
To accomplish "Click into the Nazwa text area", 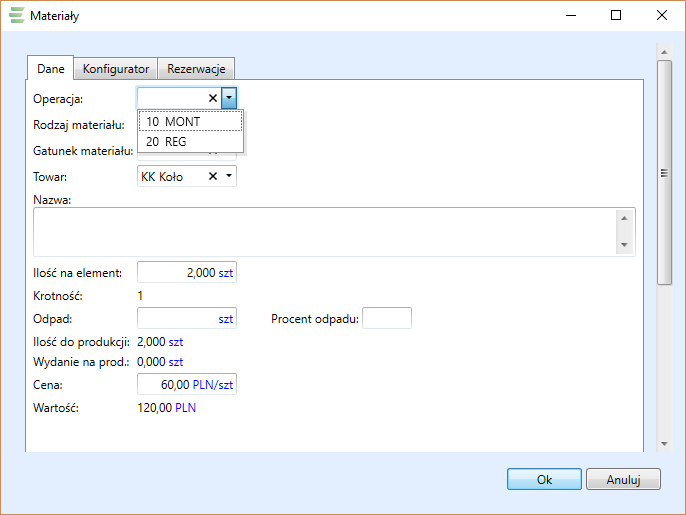I will (325, 232).
